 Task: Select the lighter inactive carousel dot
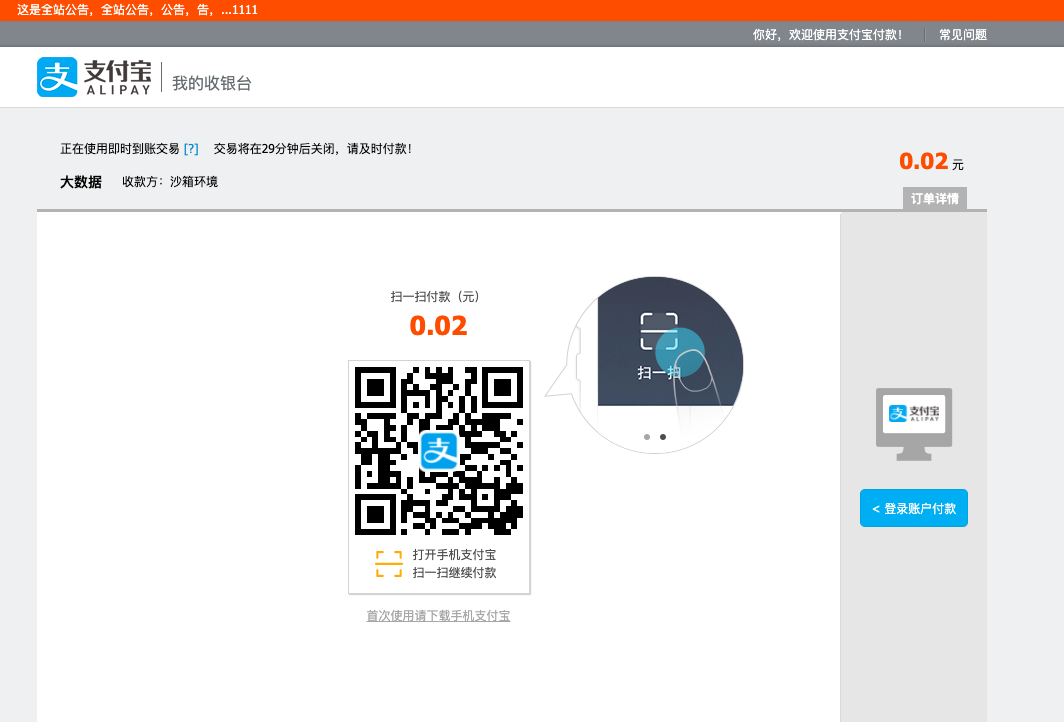pos(647,437)
